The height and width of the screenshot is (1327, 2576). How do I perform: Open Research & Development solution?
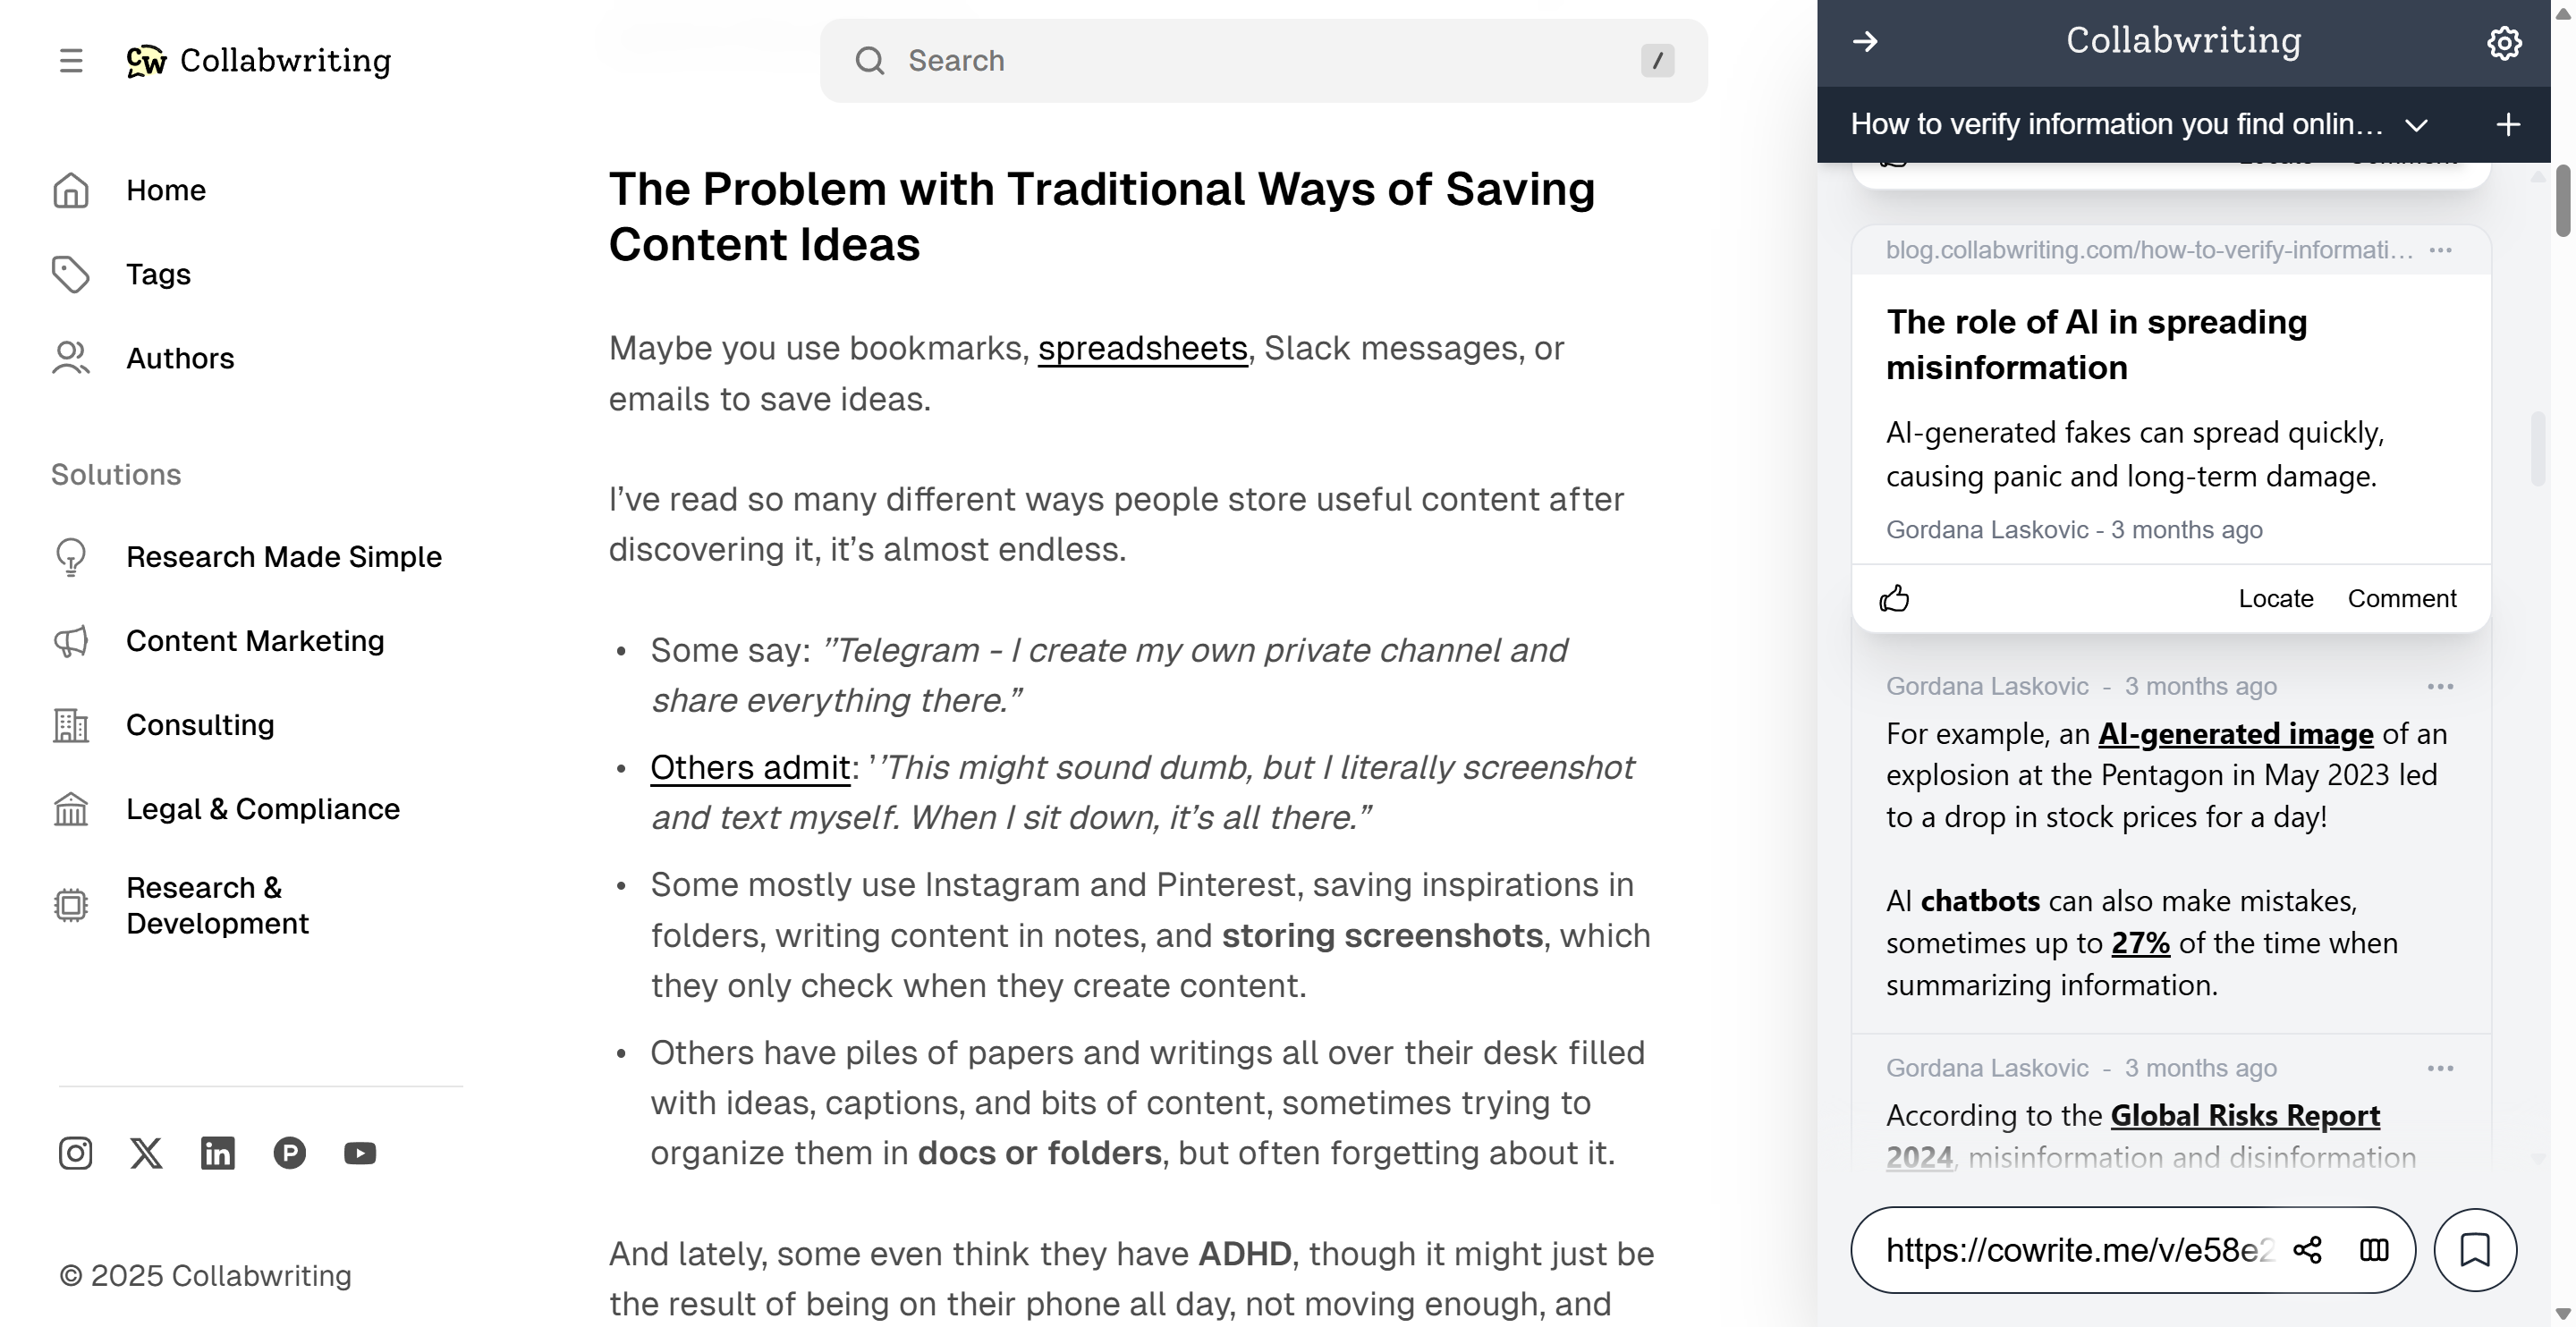pos(218,905)
